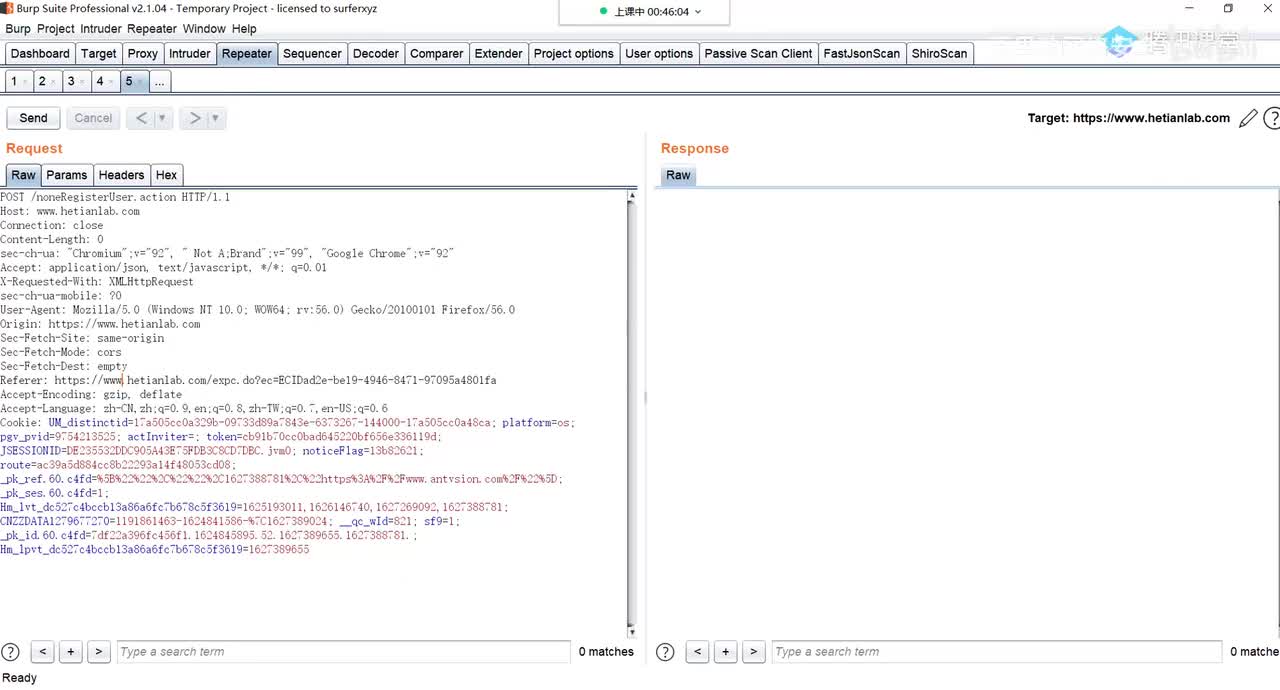Click the Target: https://www.hetianlab.com label
1280x690 pixels.
1129,118
